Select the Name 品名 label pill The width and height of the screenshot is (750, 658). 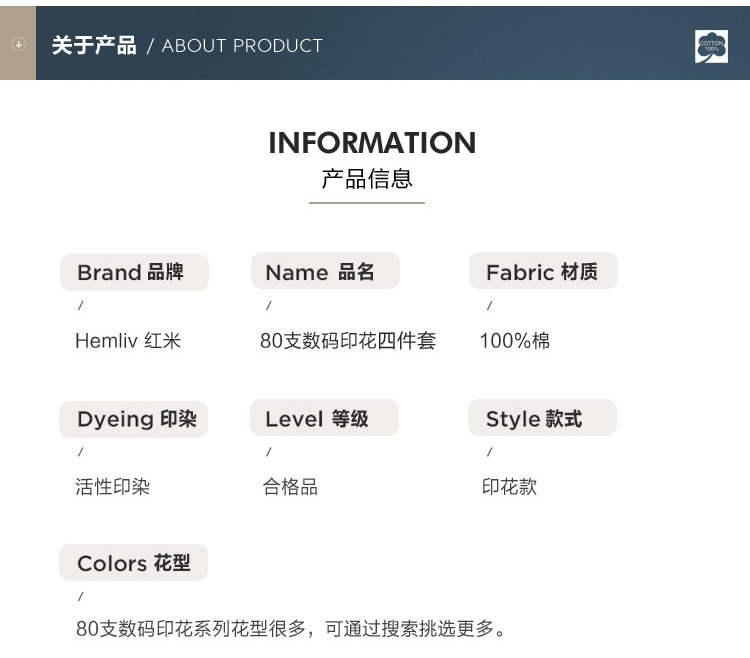pyautogui.click(x=325, y=271)
